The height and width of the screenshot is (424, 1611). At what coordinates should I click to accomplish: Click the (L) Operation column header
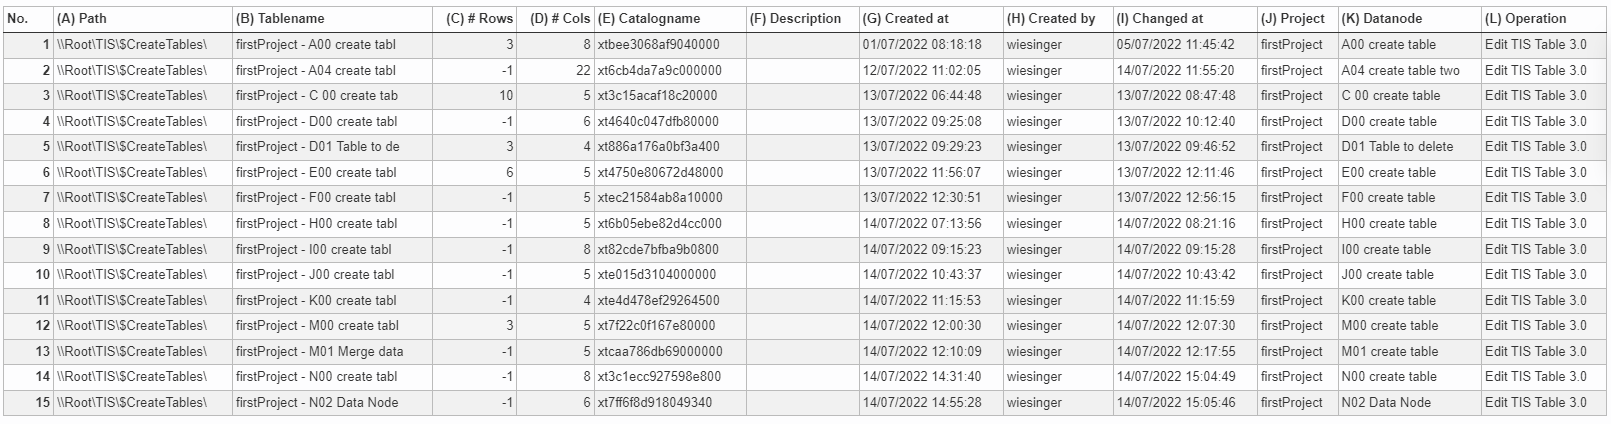pyautogui.click(x=1543, y=19)
